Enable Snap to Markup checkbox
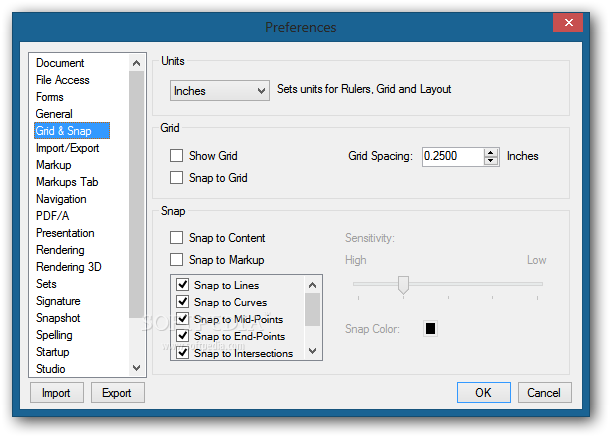The image size is (610, 437). pyautogui.click(x=177, y=260)
